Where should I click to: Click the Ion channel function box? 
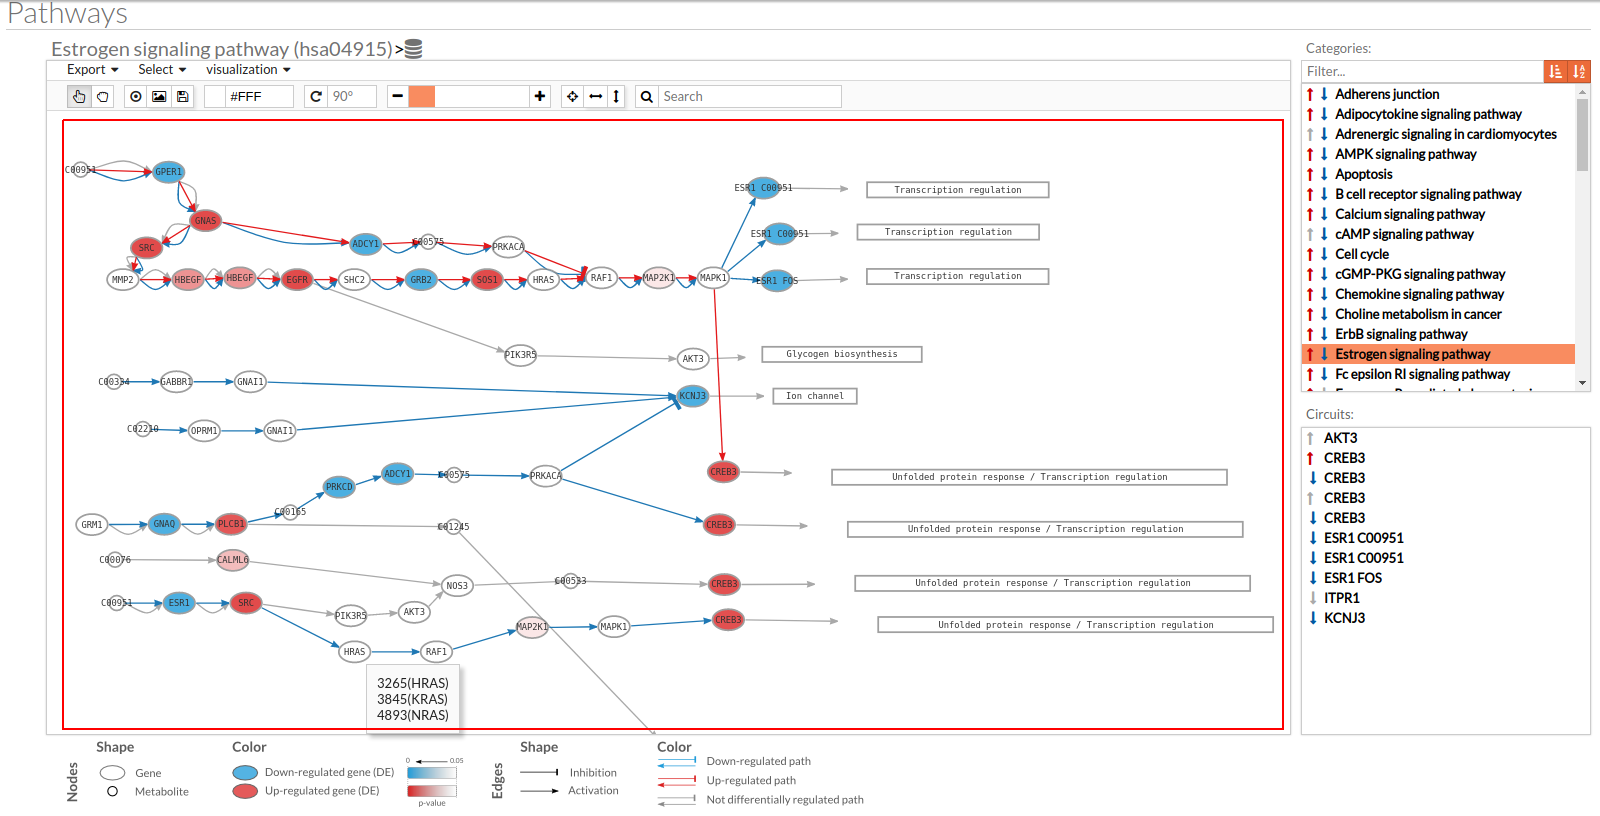(815, 396)
